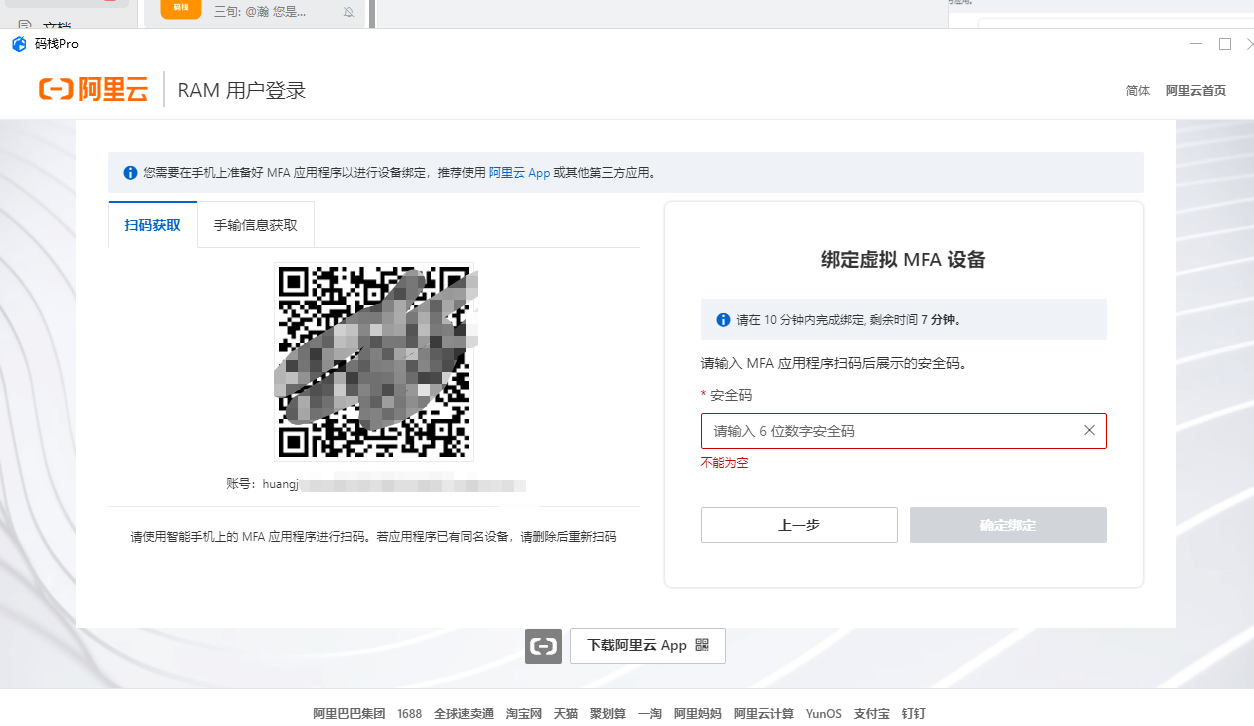This screenshot has width=1254, height=726.
Task: Open 1688 footer link
Action: click(x=409, y=713)
